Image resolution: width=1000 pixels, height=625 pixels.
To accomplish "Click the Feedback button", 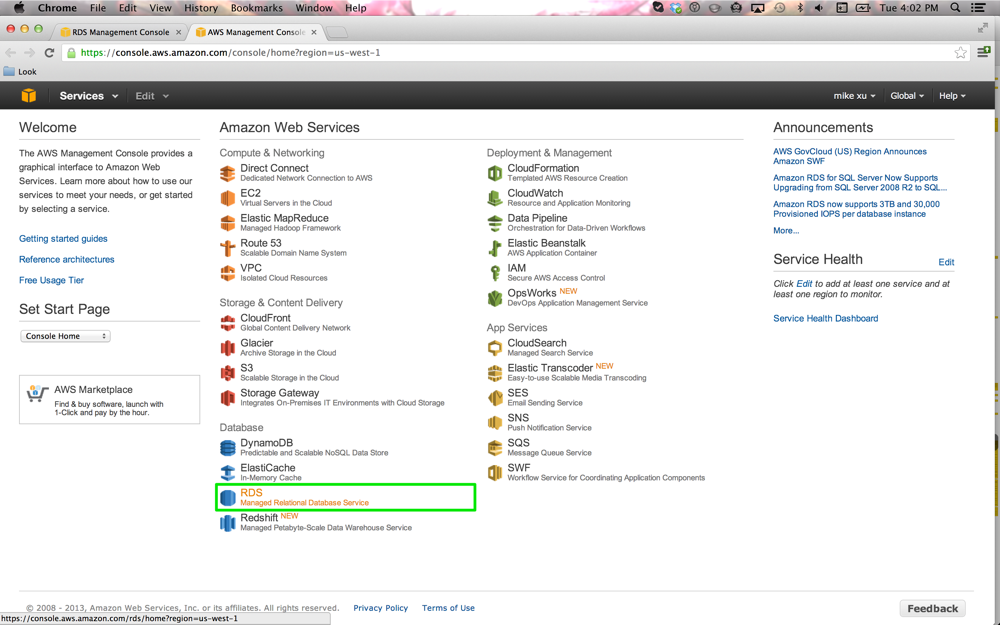I will click(932, 608).
